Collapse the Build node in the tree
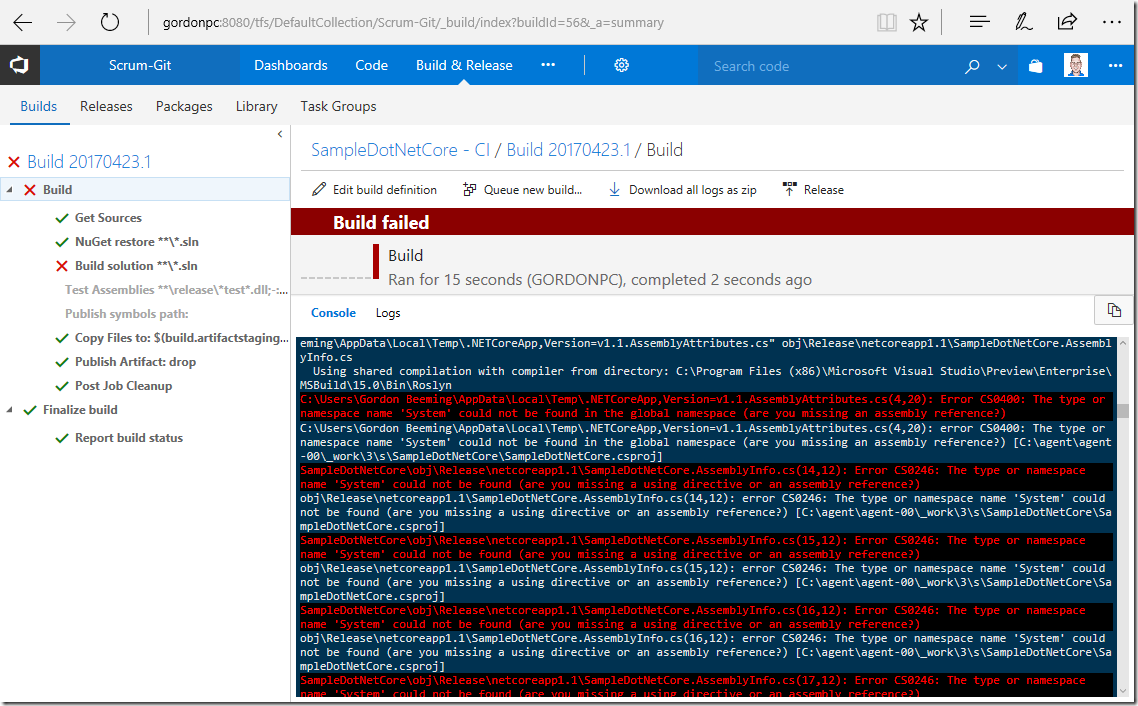This screenshot has height=706, width=1138. pyautogui.click(x=9, y=190)
